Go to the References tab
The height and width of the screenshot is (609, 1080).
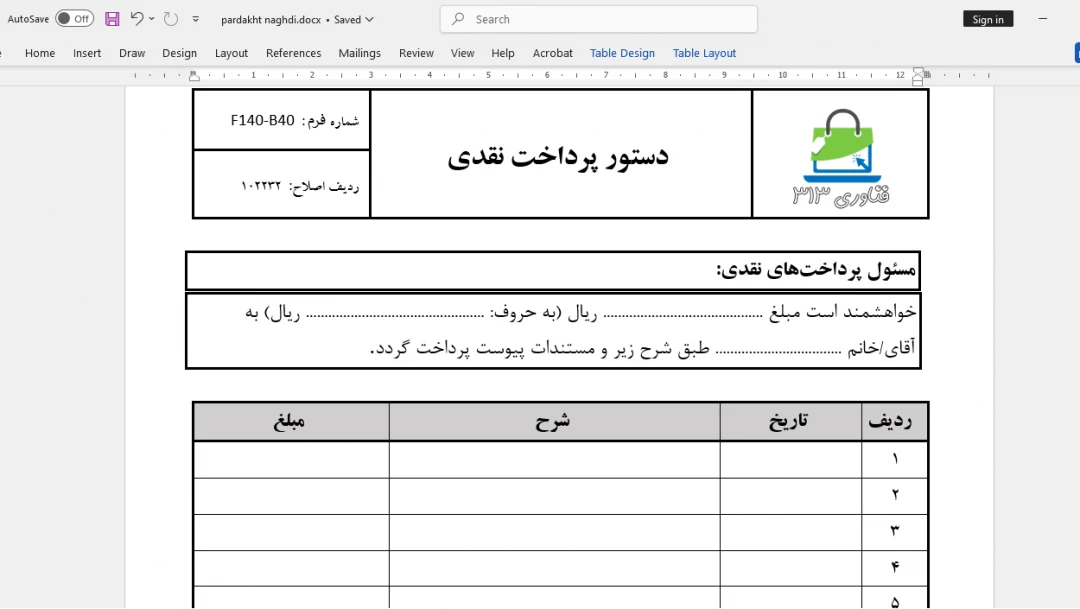[x=293, y=53]
